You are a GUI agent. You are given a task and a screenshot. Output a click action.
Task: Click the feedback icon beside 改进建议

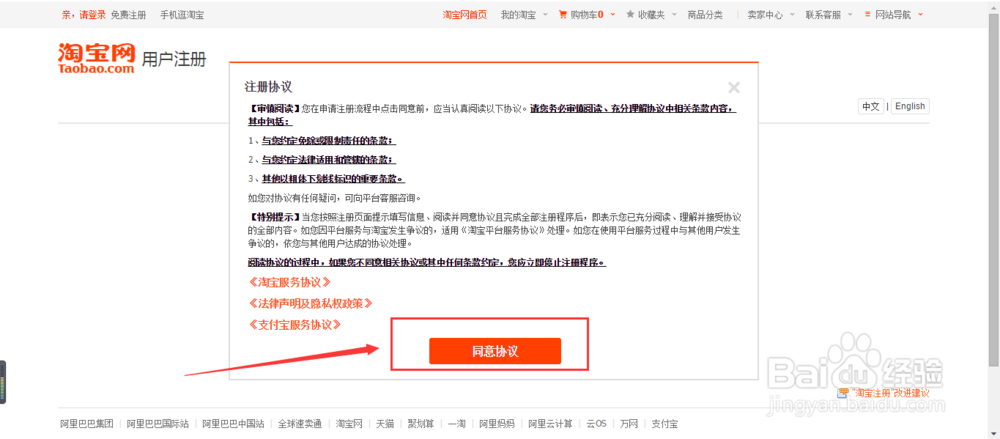coord(843,393)
